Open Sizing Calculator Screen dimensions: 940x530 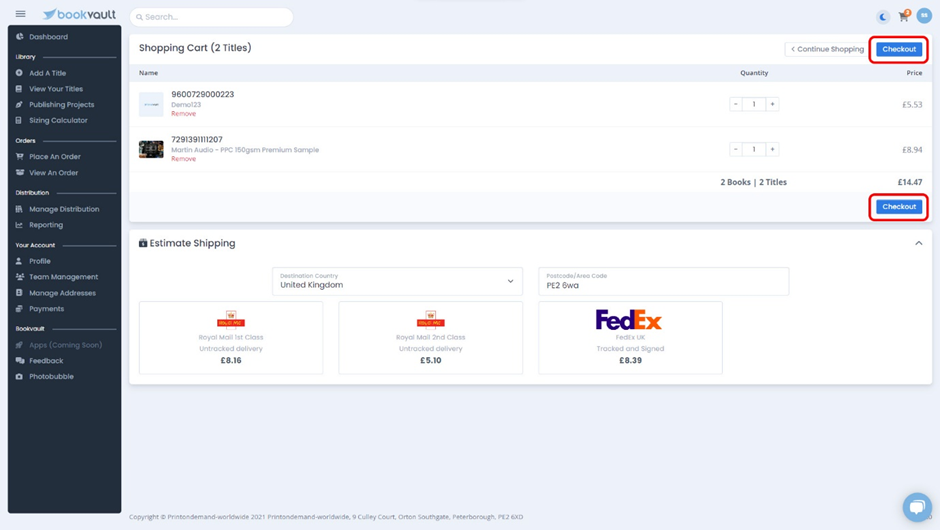[58, 121]
